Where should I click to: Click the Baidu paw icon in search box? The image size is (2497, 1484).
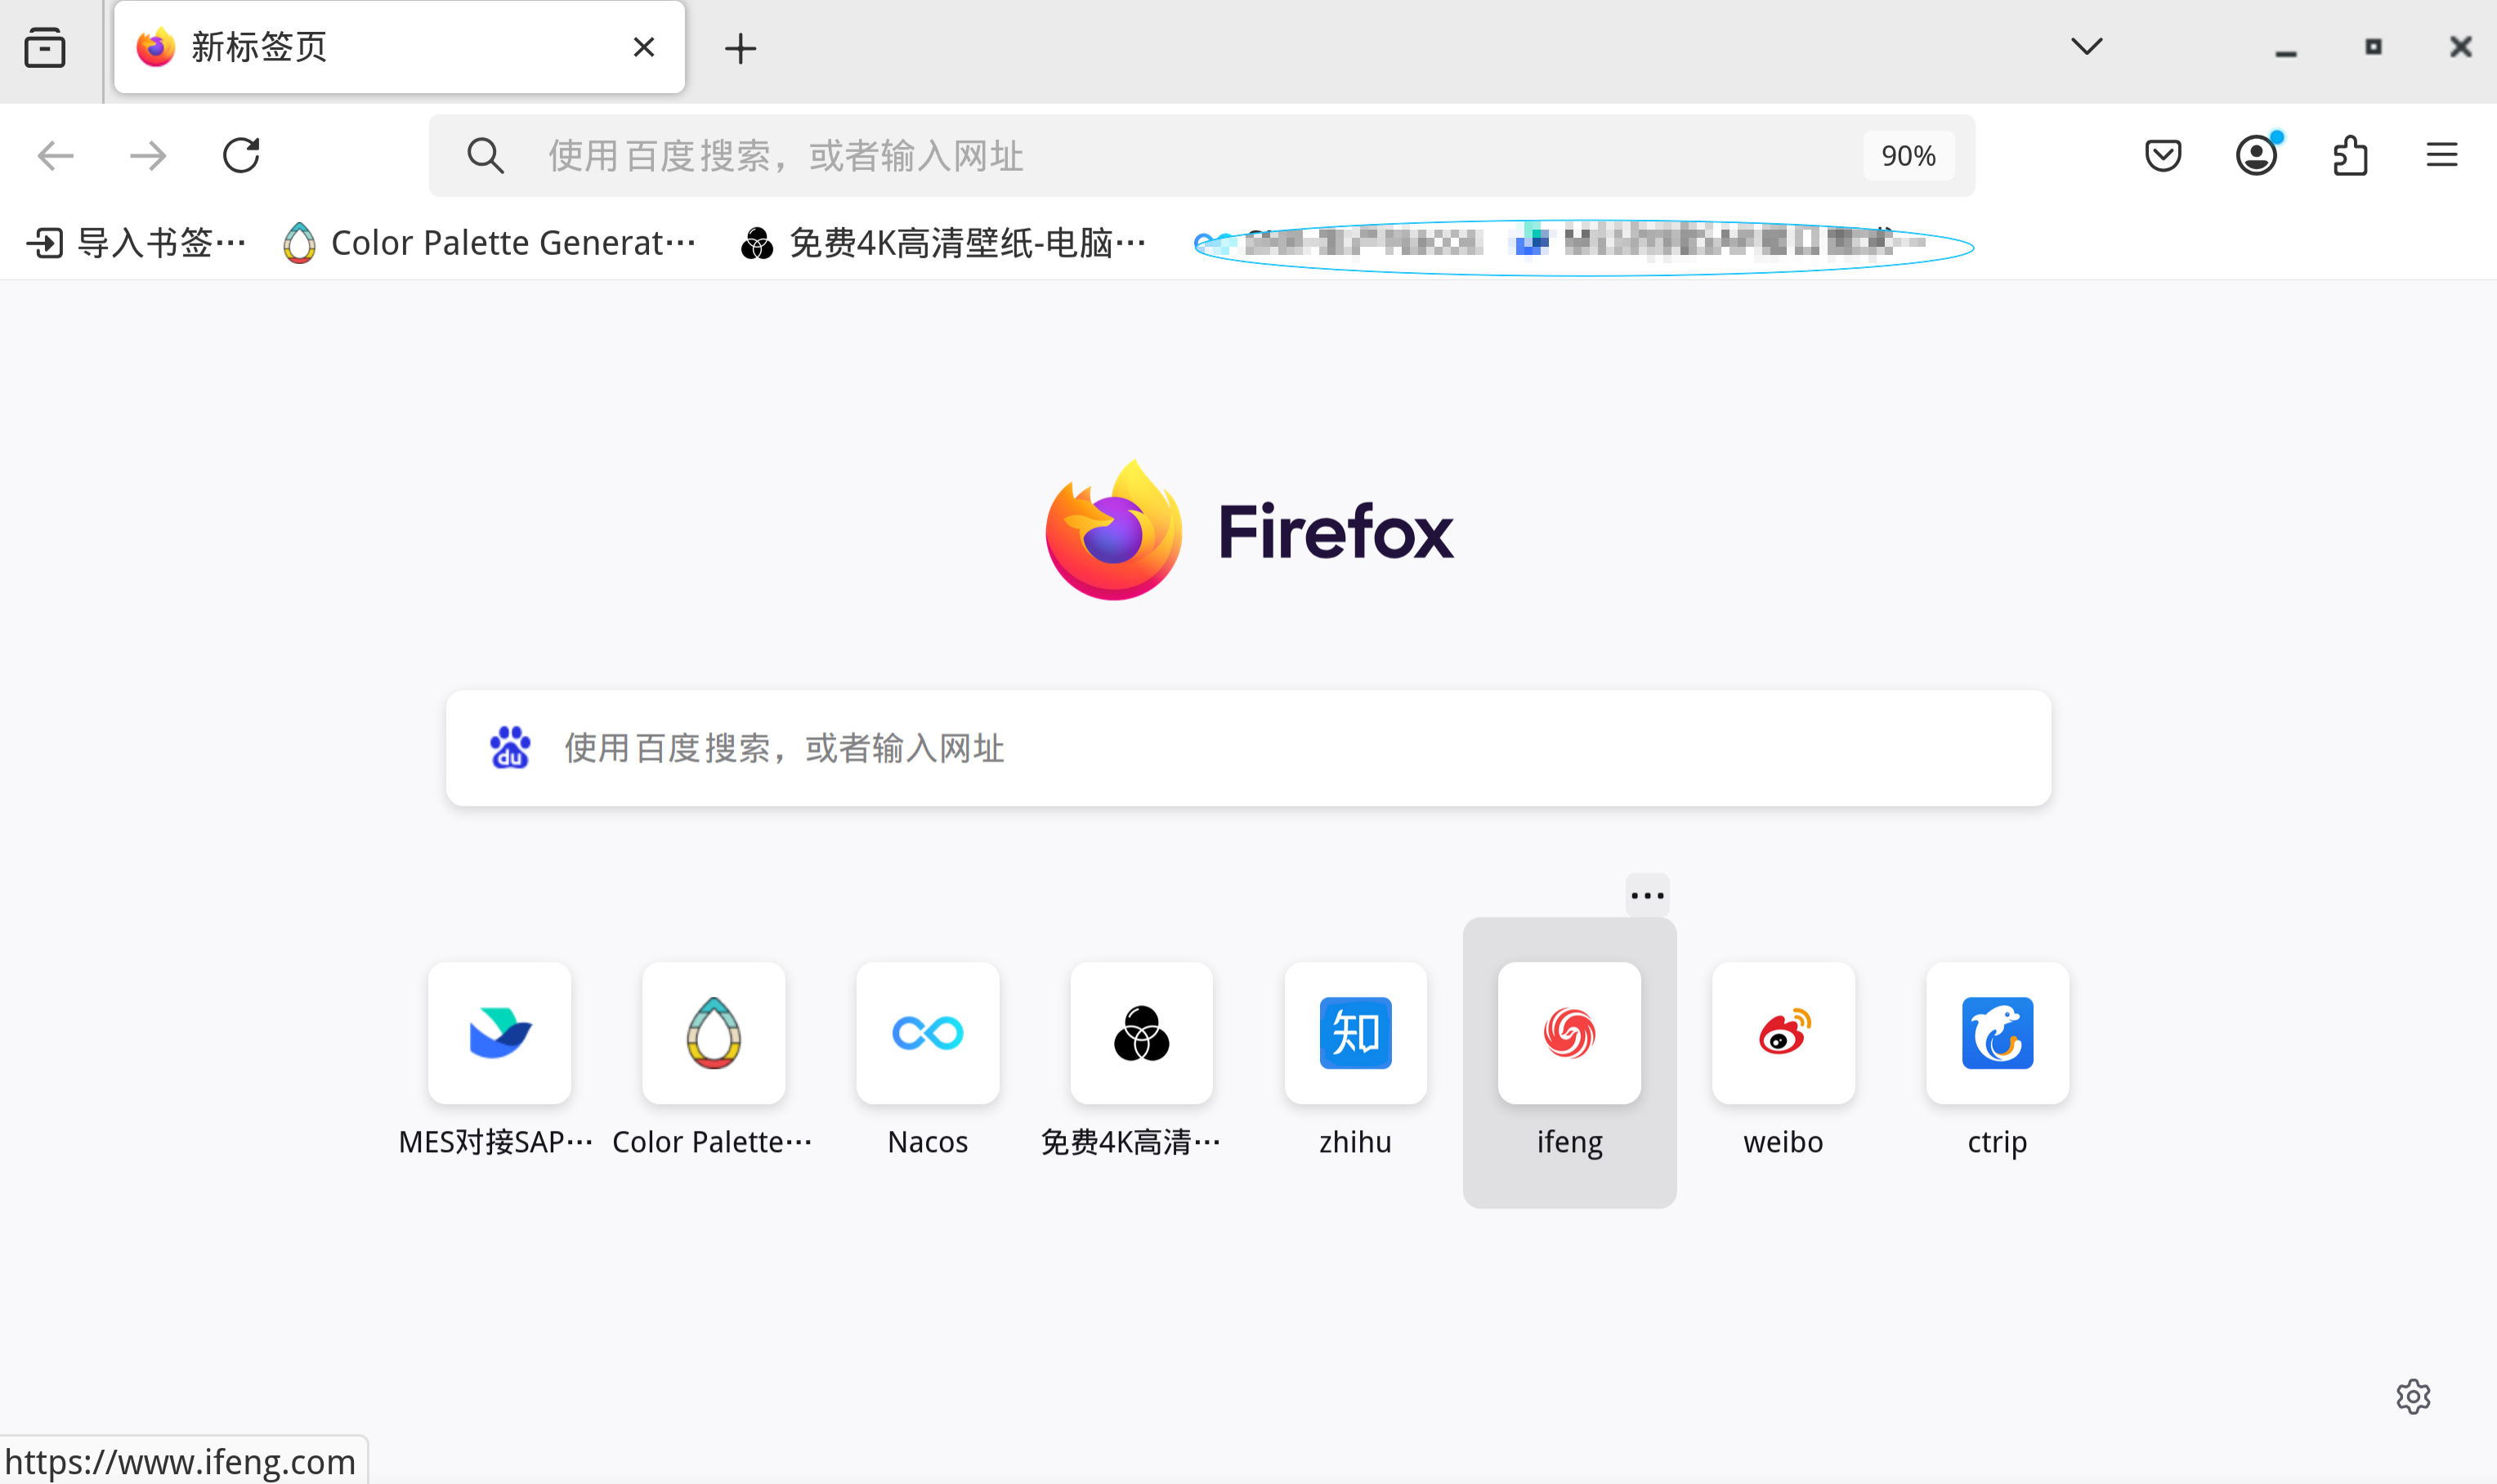(510, 748)
